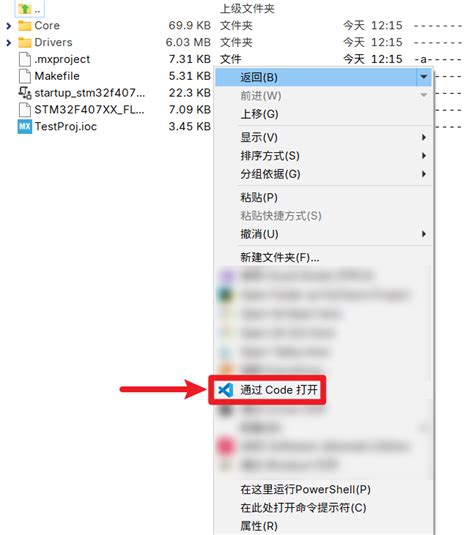Expand the Drivers folder tree arrow

tap(9, 43)
